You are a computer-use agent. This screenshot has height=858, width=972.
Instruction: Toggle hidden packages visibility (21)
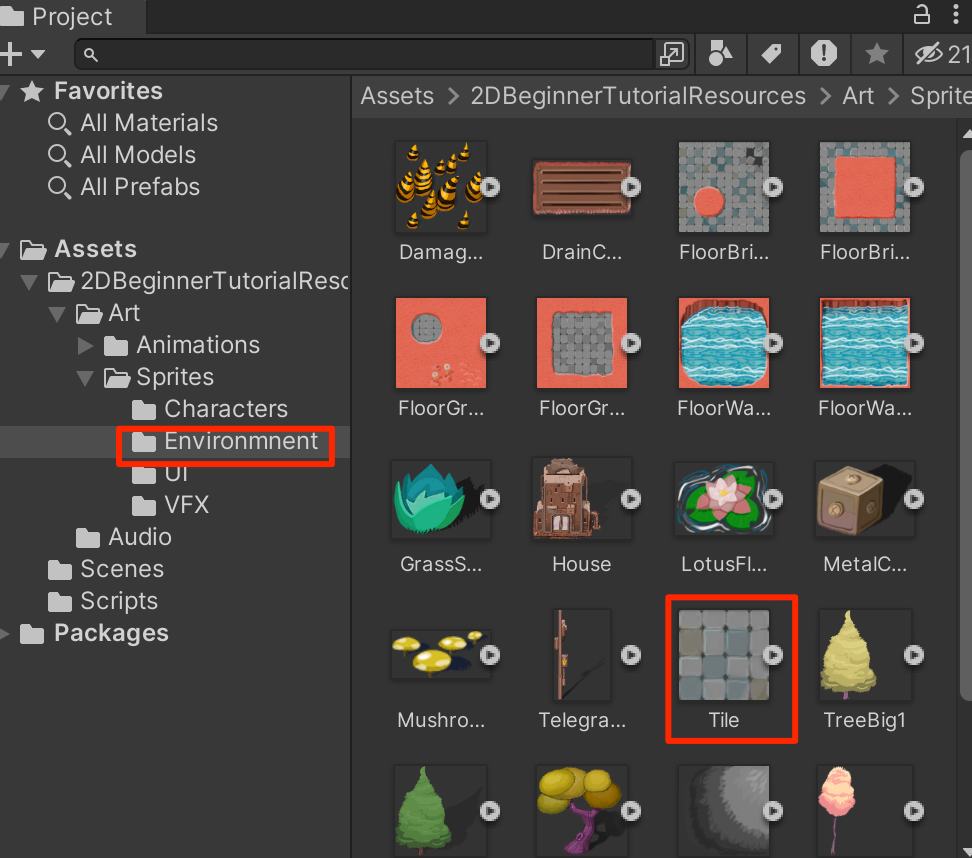click(942, 55)
